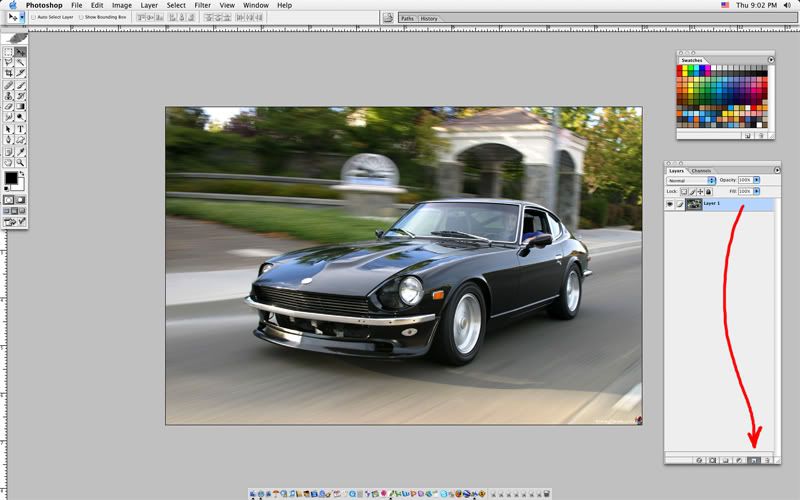Click the Add Layer Style button

coord(699,460)
